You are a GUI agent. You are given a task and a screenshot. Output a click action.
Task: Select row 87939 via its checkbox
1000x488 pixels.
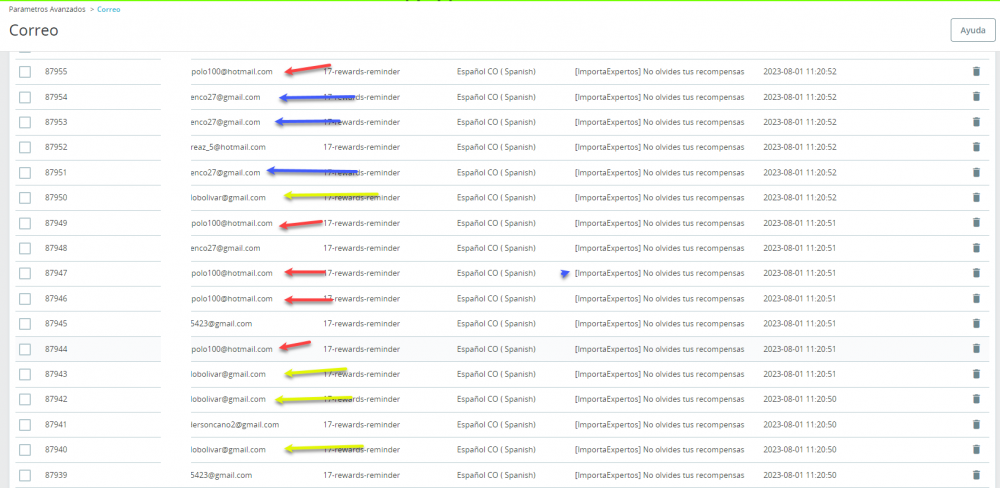25,475
